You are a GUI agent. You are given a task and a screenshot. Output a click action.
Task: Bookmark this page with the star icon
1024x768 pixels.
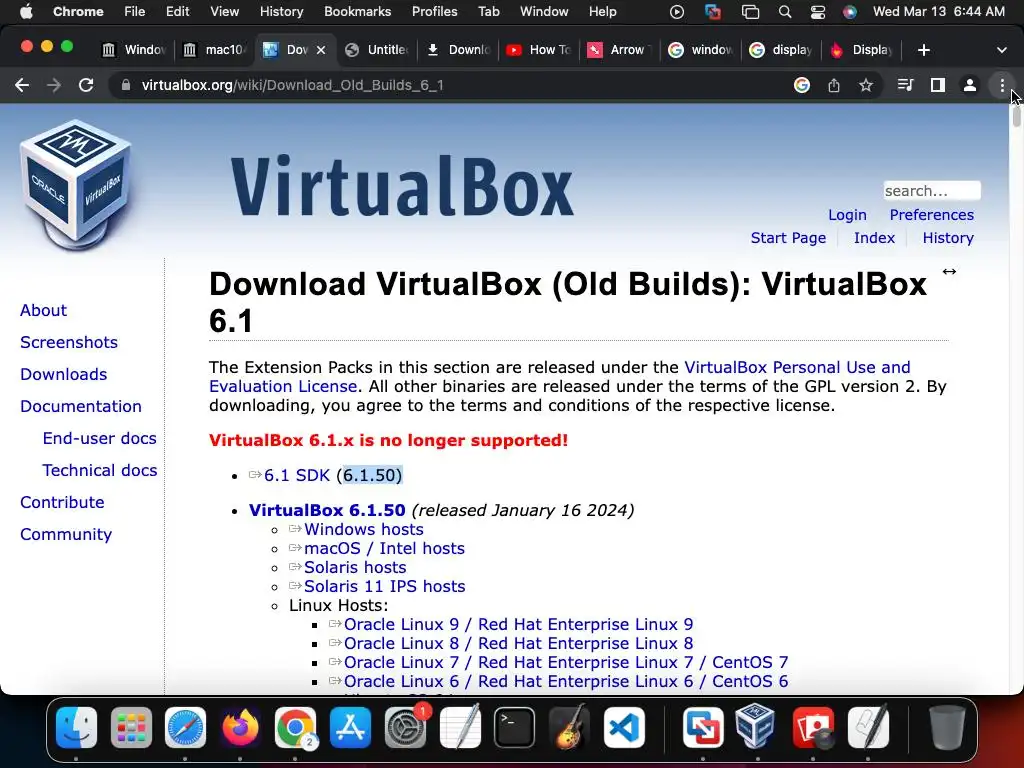[x=866, y=85]
